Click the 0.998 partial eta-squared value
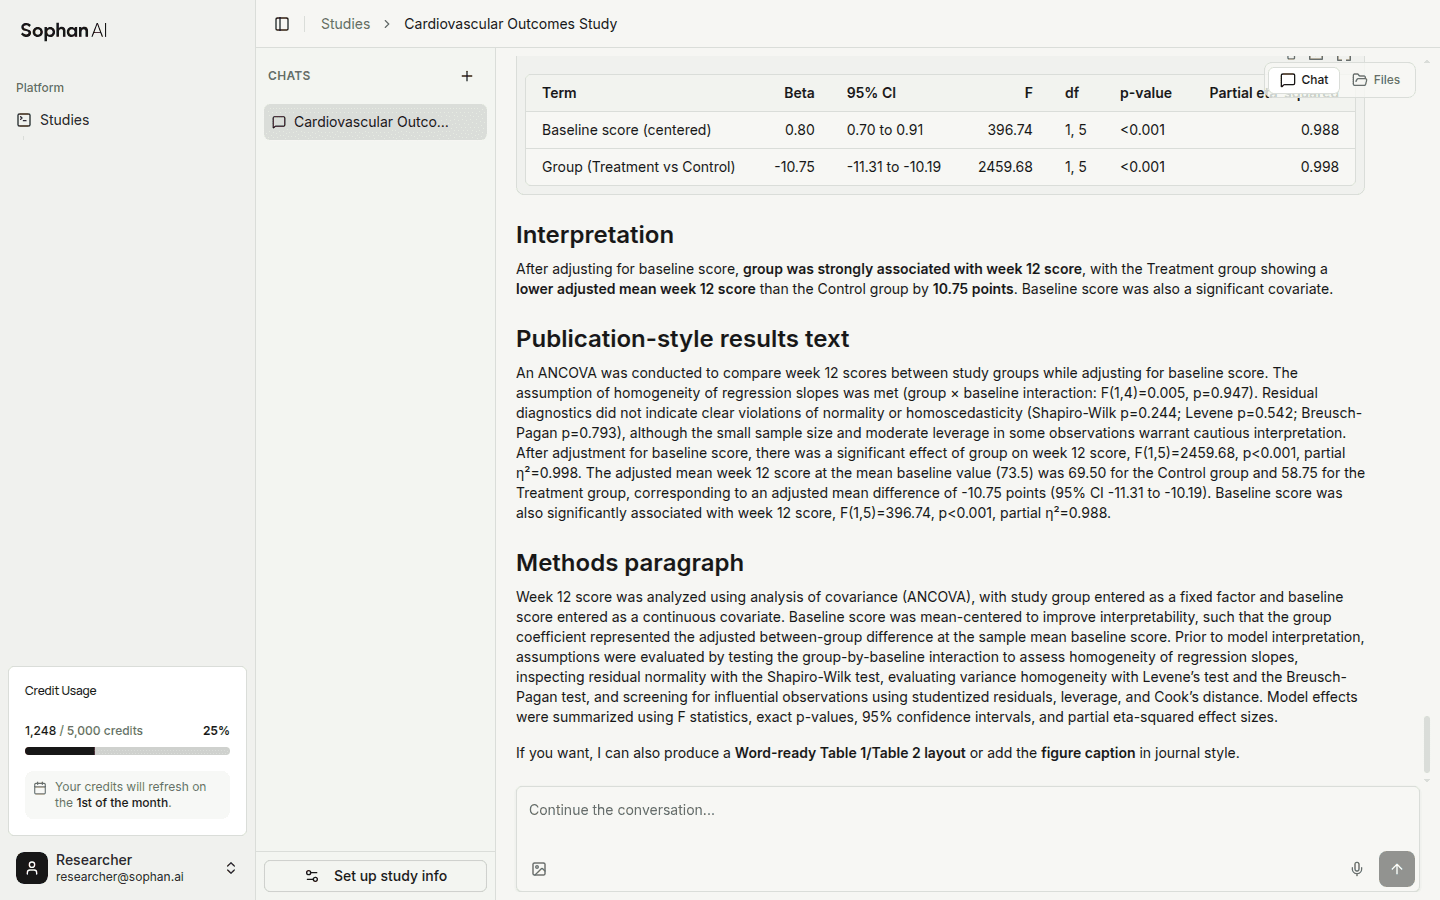The image size is (1440, 900). (1320, 167)
